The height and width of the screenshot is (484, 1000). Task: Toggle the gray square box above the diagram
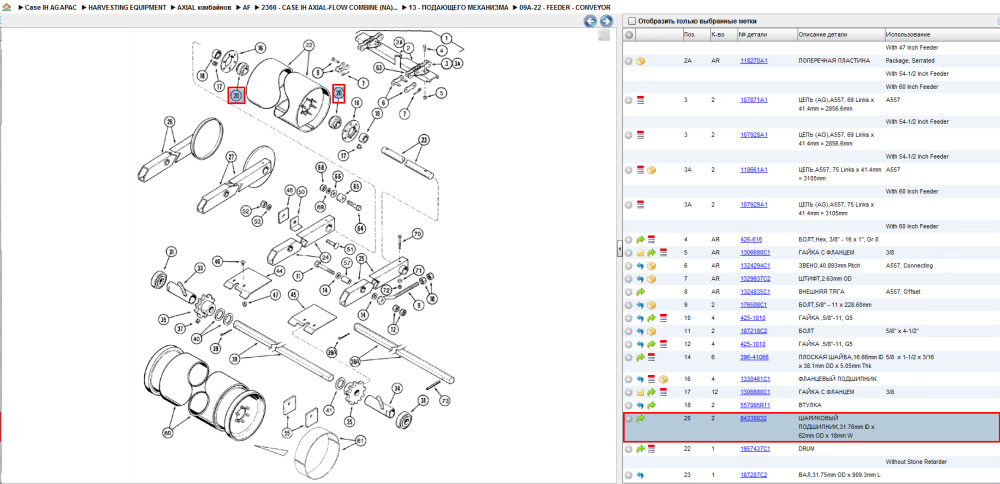[604, 36]
